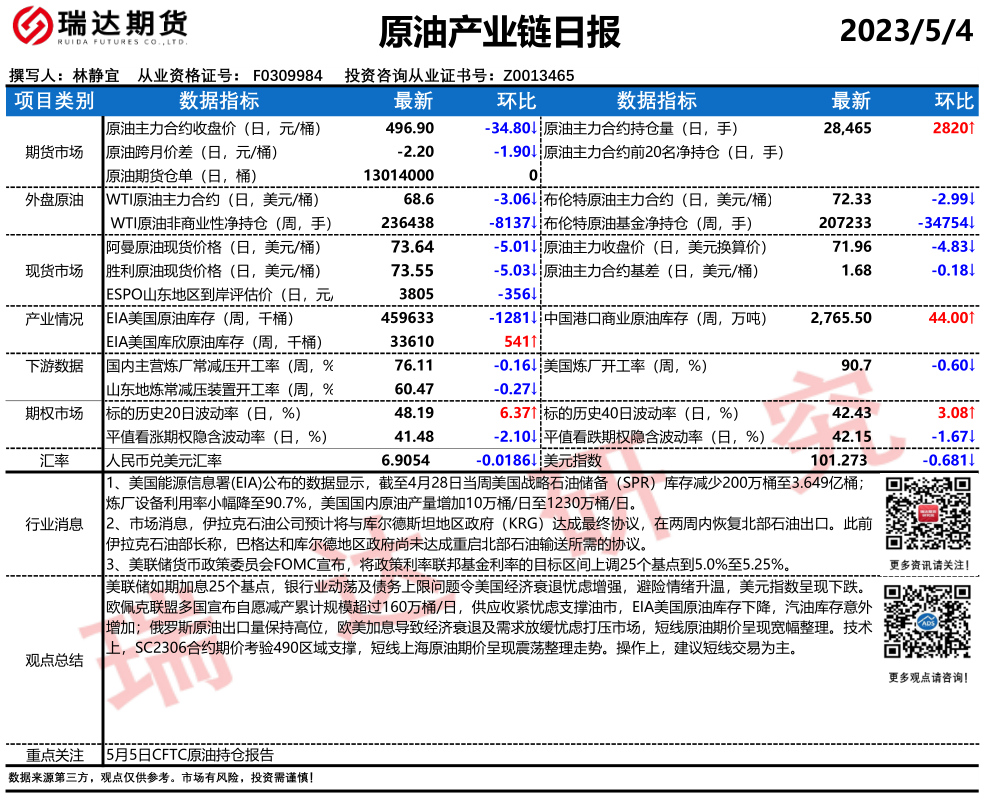
Task: Click the 美元指数 value 101.273
Action: pyautogui.click(x=838, y=460)
